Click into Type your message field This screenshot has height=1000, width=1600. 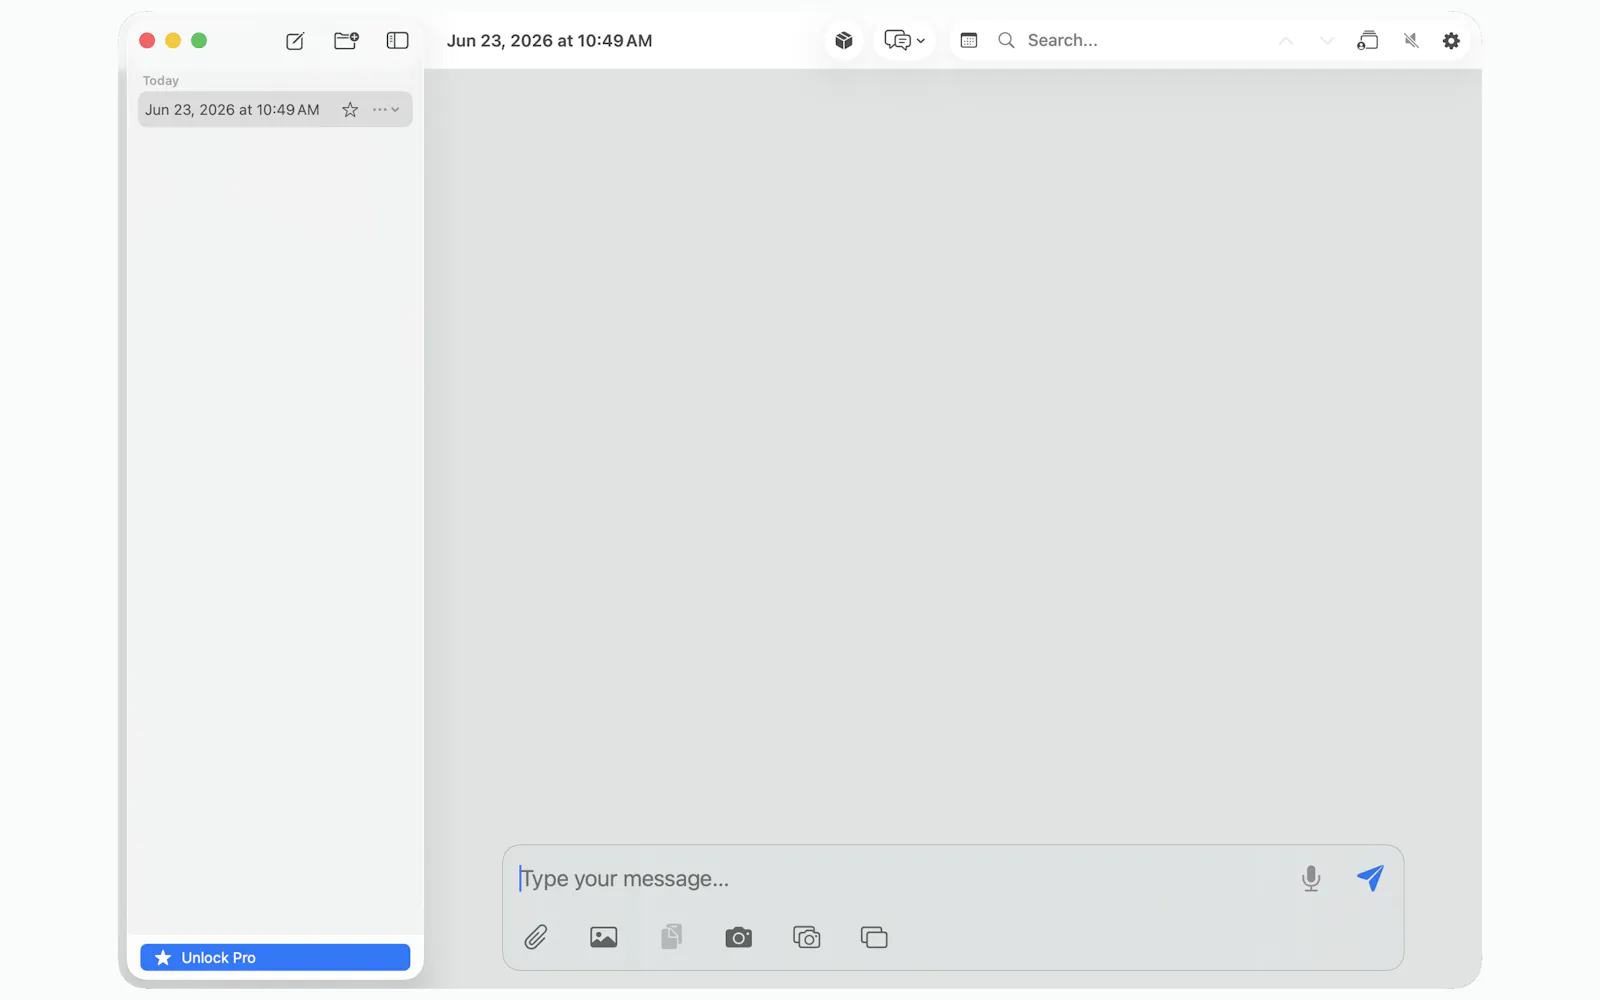(x=900, y=878)
